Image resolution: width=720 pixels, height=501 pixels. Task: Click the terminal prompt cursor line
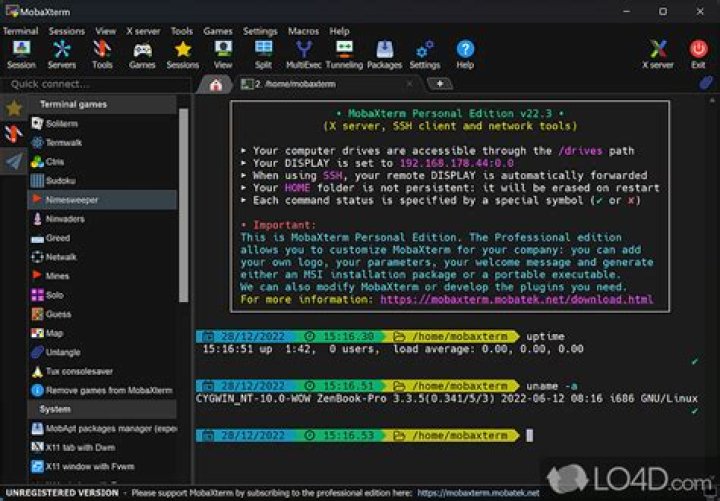pyautogui.click(x=529, y=435)
